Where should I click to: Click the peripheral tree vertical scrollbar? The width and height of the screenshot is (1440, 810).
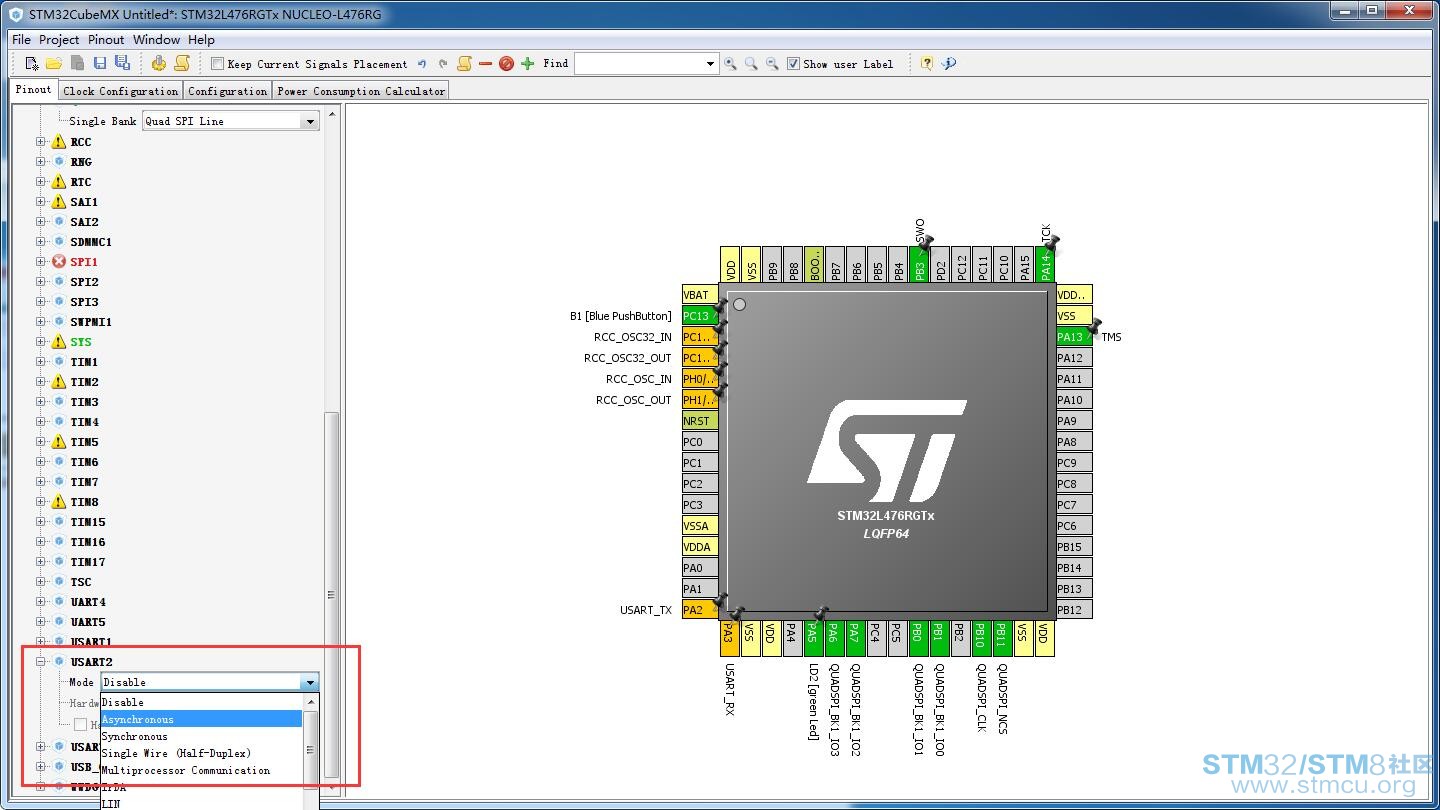(x=332, y=595)
